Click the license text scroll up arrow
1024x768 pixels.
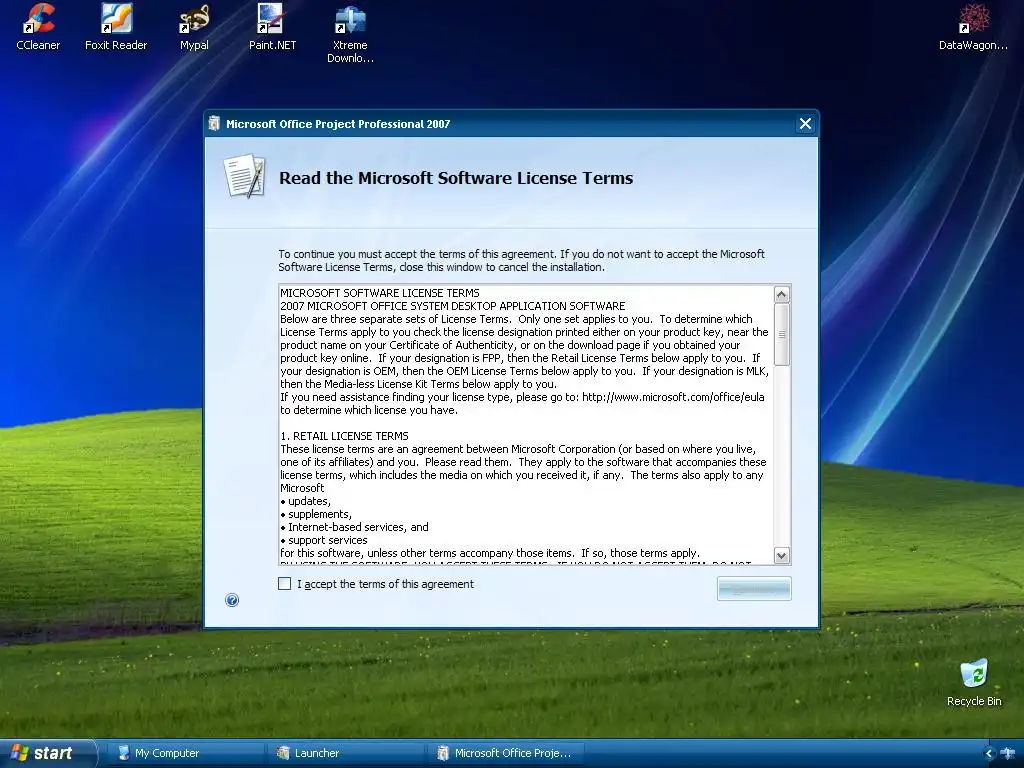(782, 295)
